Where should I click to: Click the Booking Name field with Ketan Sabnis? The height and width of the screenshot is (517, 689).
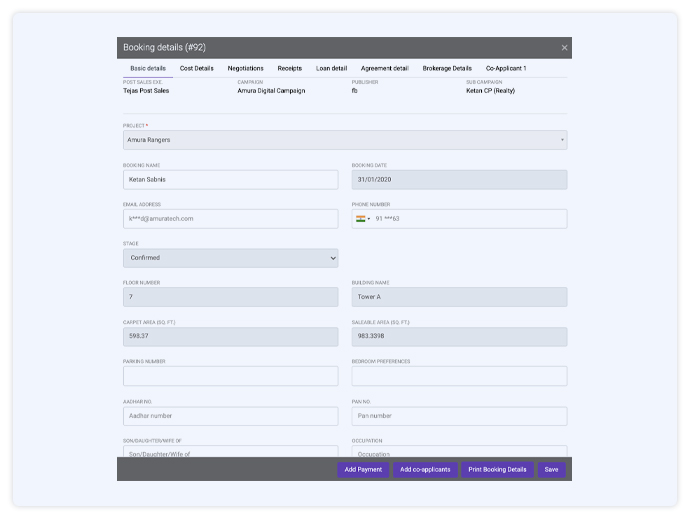coord(231,180)
